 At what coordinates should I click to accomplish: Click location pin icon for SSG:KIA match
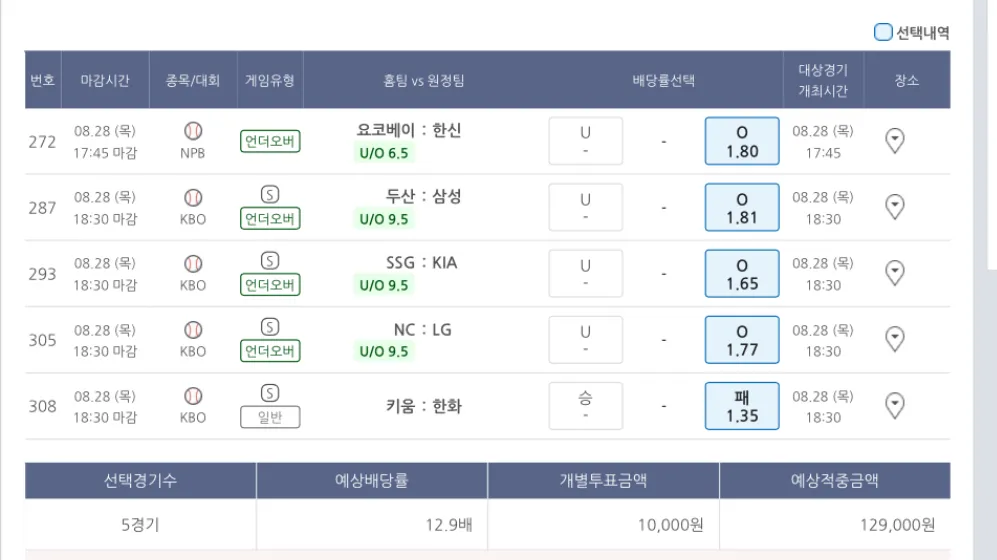[895, 273]
